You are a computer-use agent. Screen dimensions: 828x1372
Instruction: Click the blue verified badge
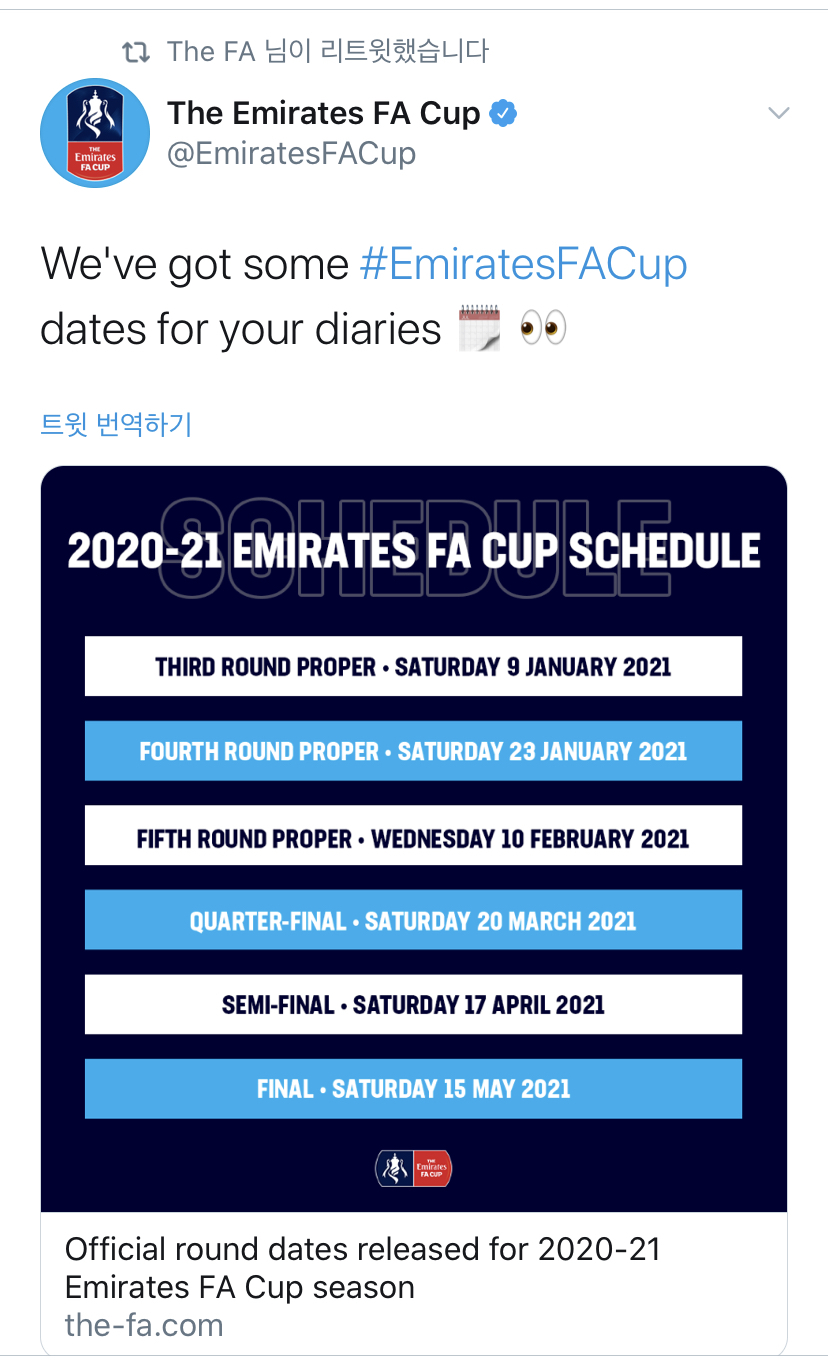(x=503, y=114)
